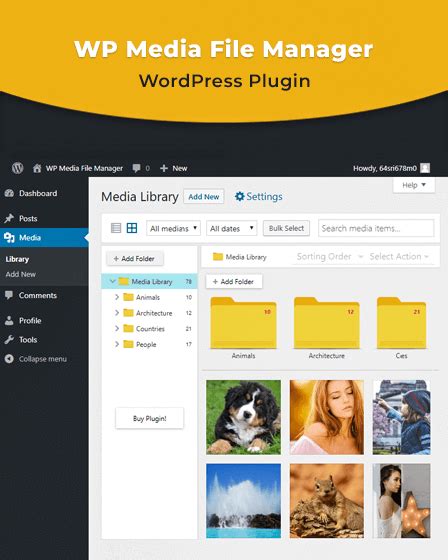Select Add New submenu under Media
The height and width of the screenshot is (560, 448).
(21, 274)
